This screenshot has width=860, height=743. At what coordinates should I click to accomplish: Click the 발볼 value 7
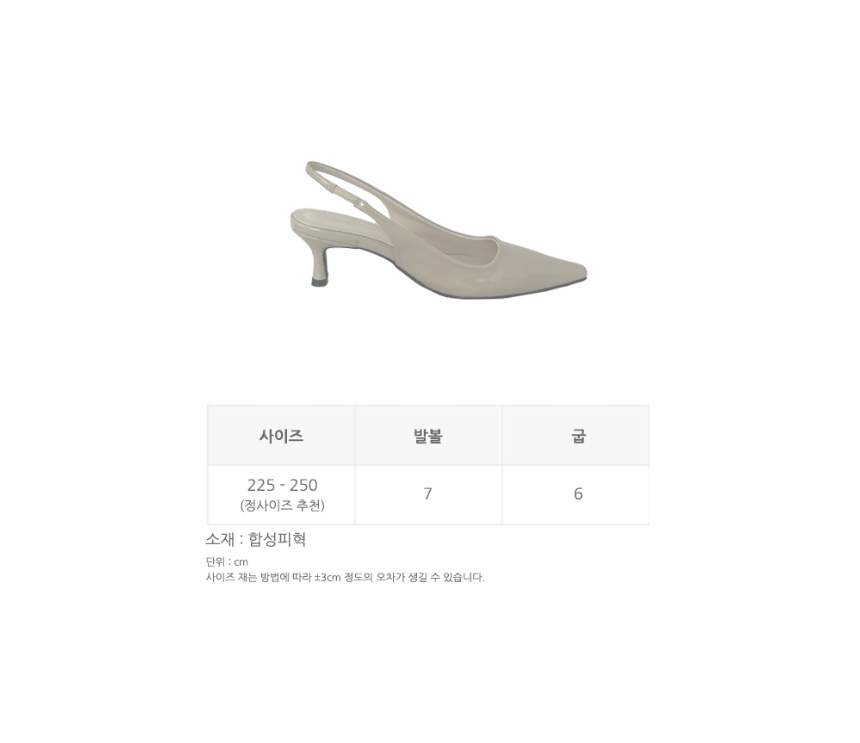428,494
